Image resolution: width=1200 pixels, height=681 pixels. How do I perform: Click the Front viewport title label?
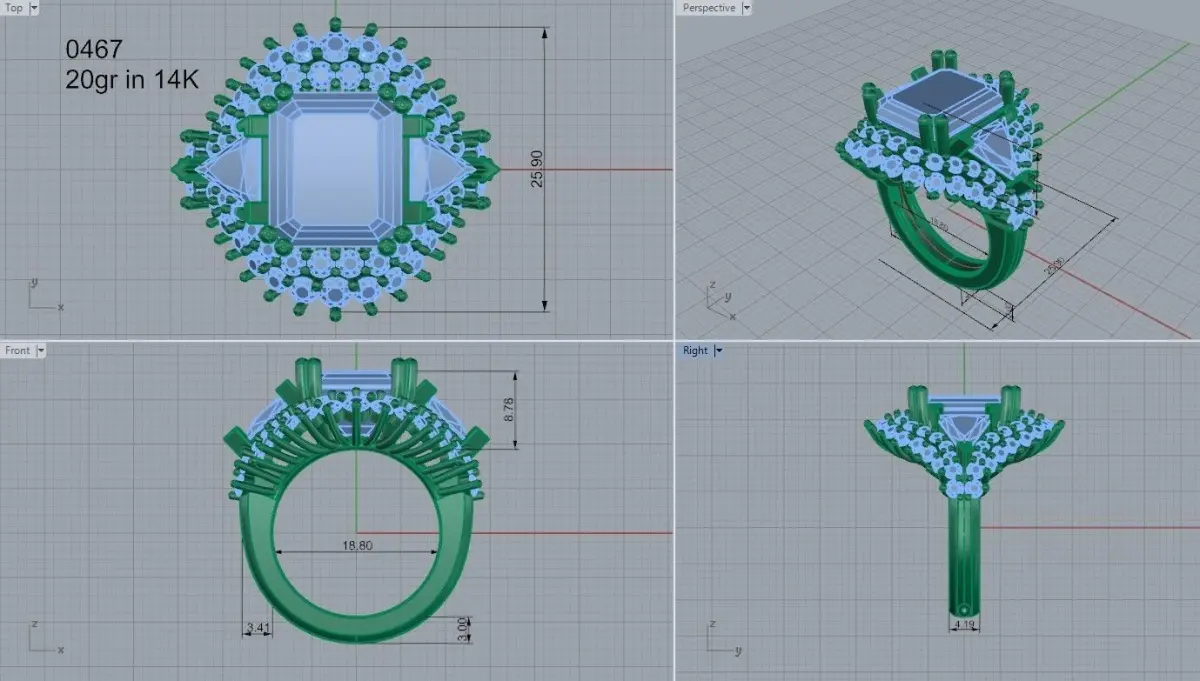coord(17,350)
